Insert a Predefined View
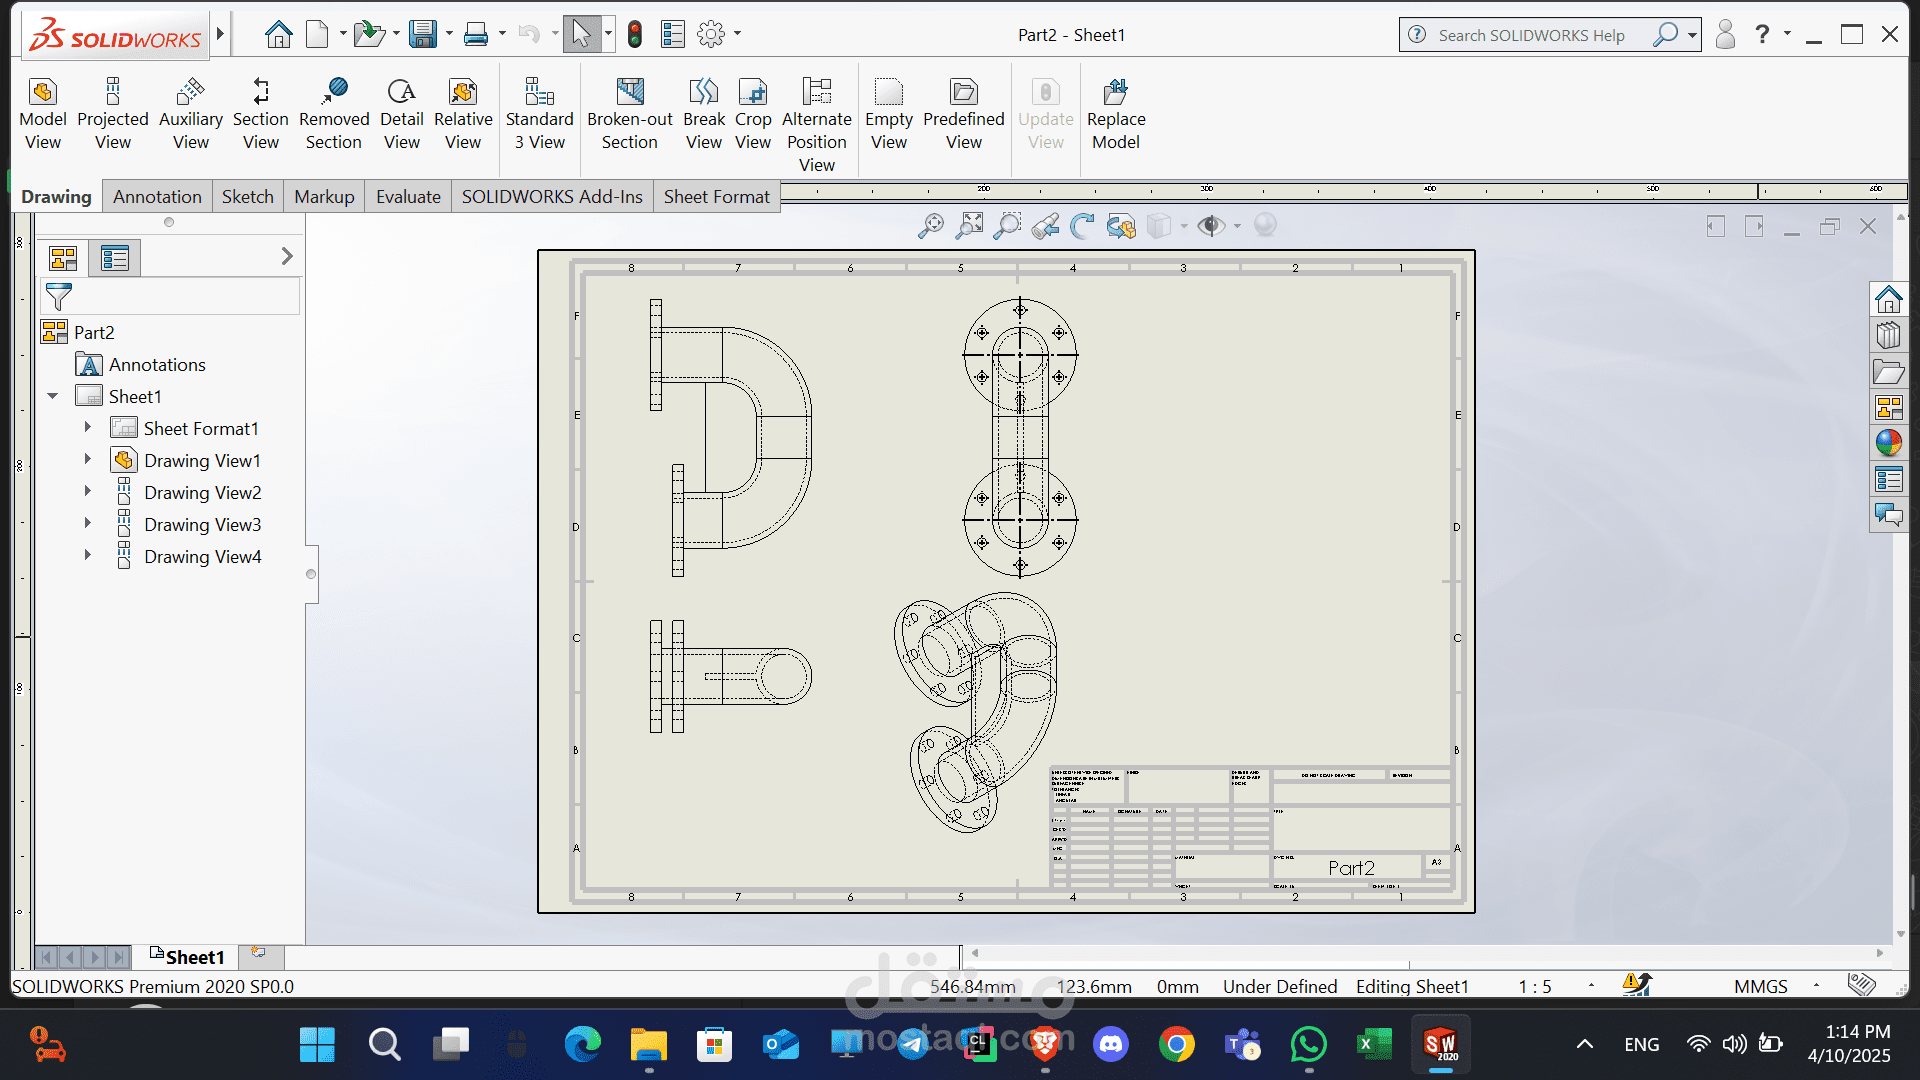 click(964, 115)
